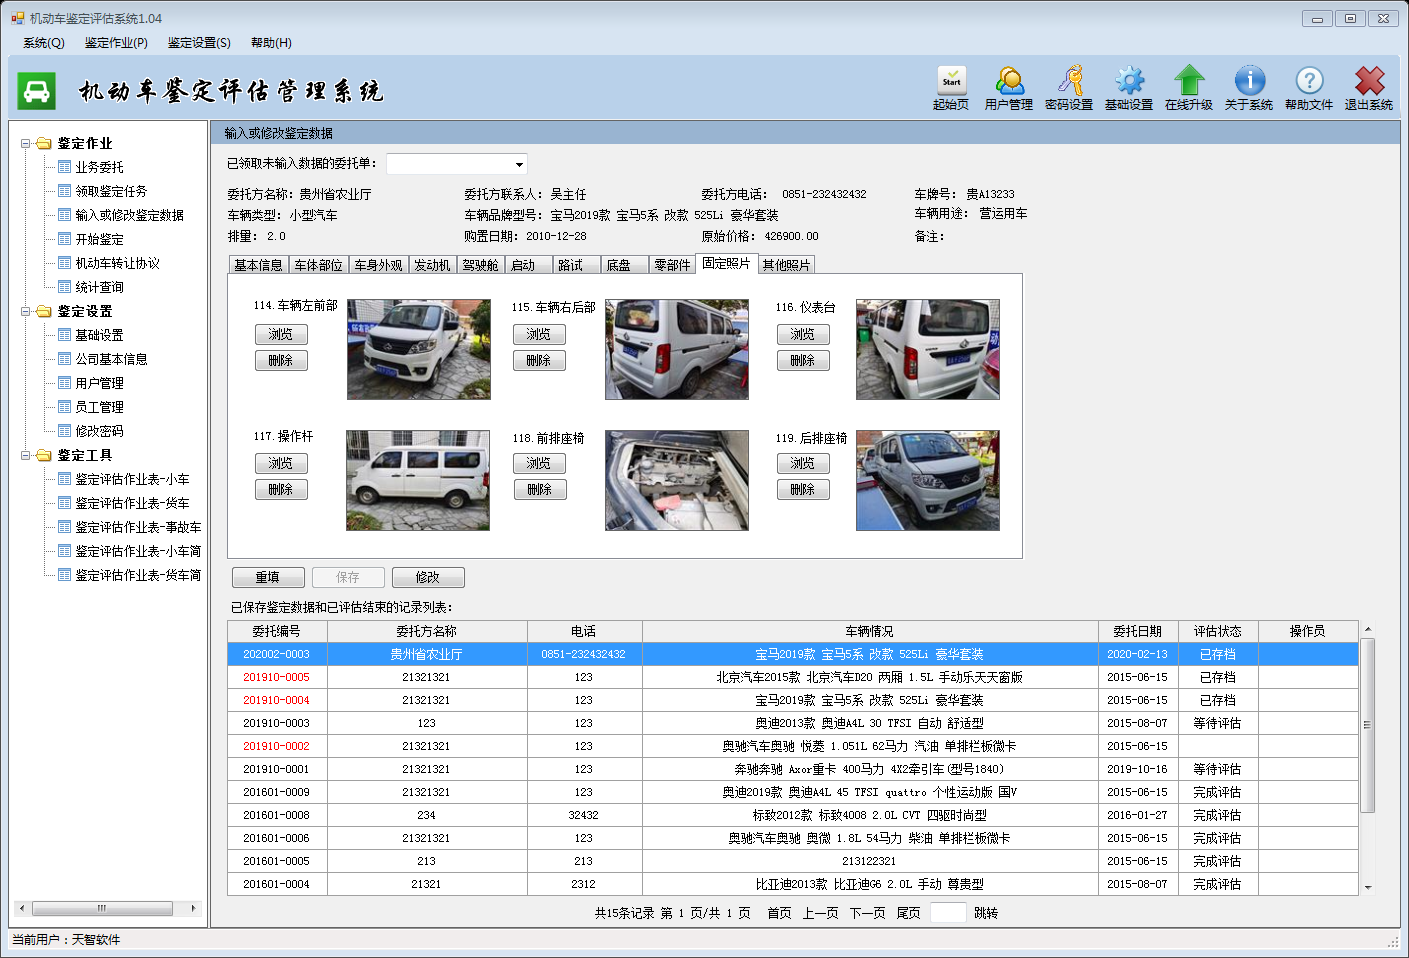Screen dimensions: 1409x958
Task: Delete photo for 117.操作杆
Action: [x=281, y=489]
